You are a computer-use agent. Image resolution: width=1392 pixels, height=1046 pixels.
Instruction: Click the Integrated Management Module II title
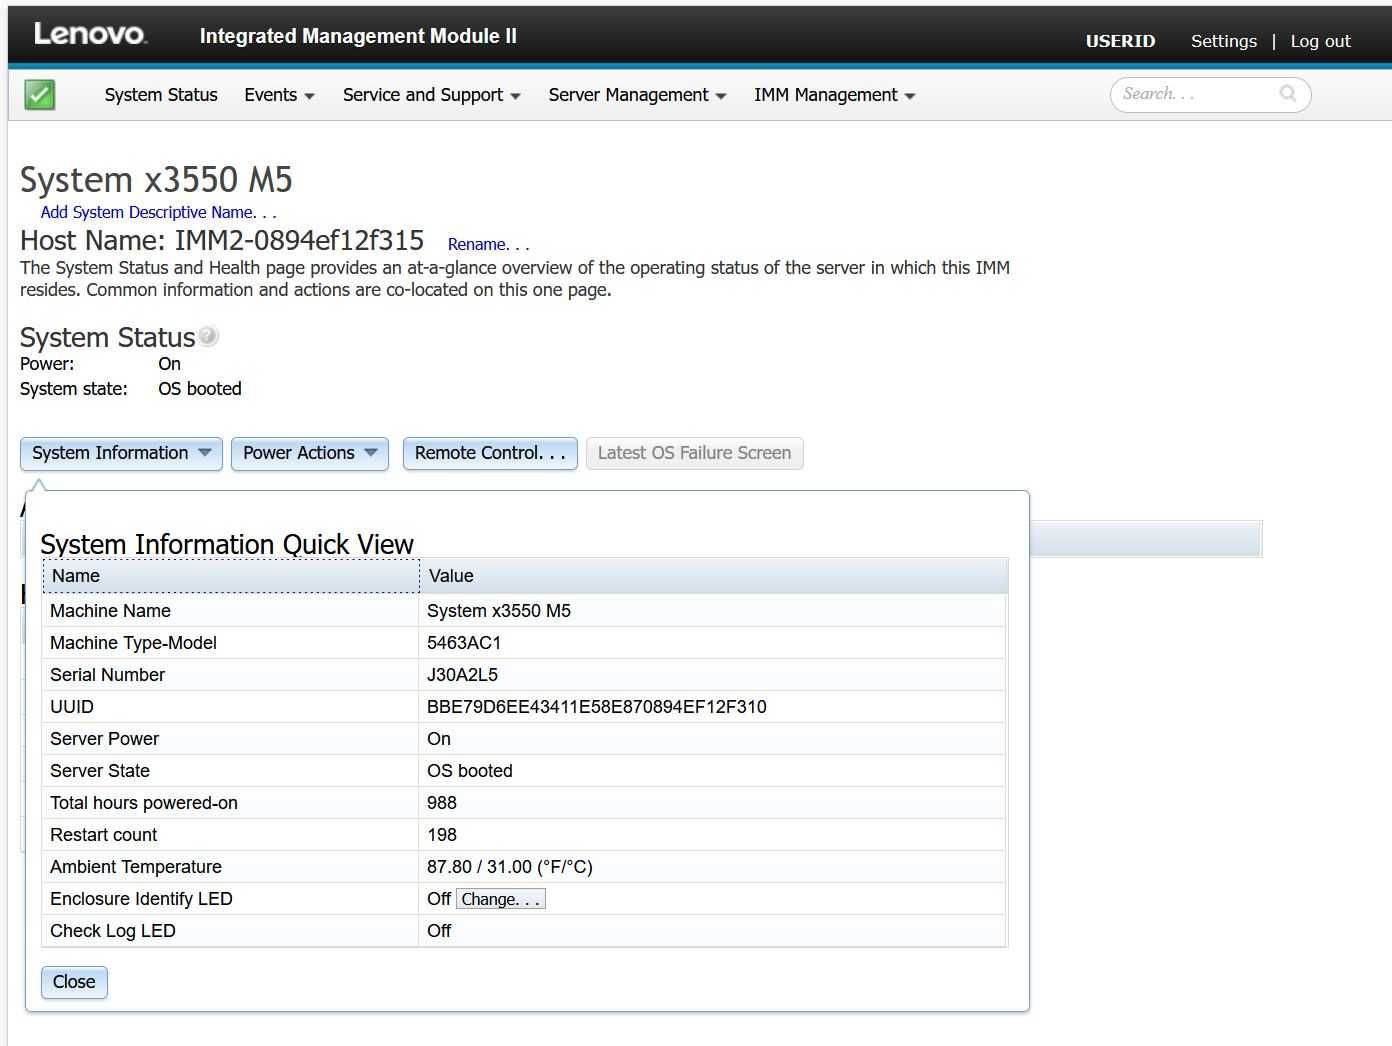coord(358,36)
